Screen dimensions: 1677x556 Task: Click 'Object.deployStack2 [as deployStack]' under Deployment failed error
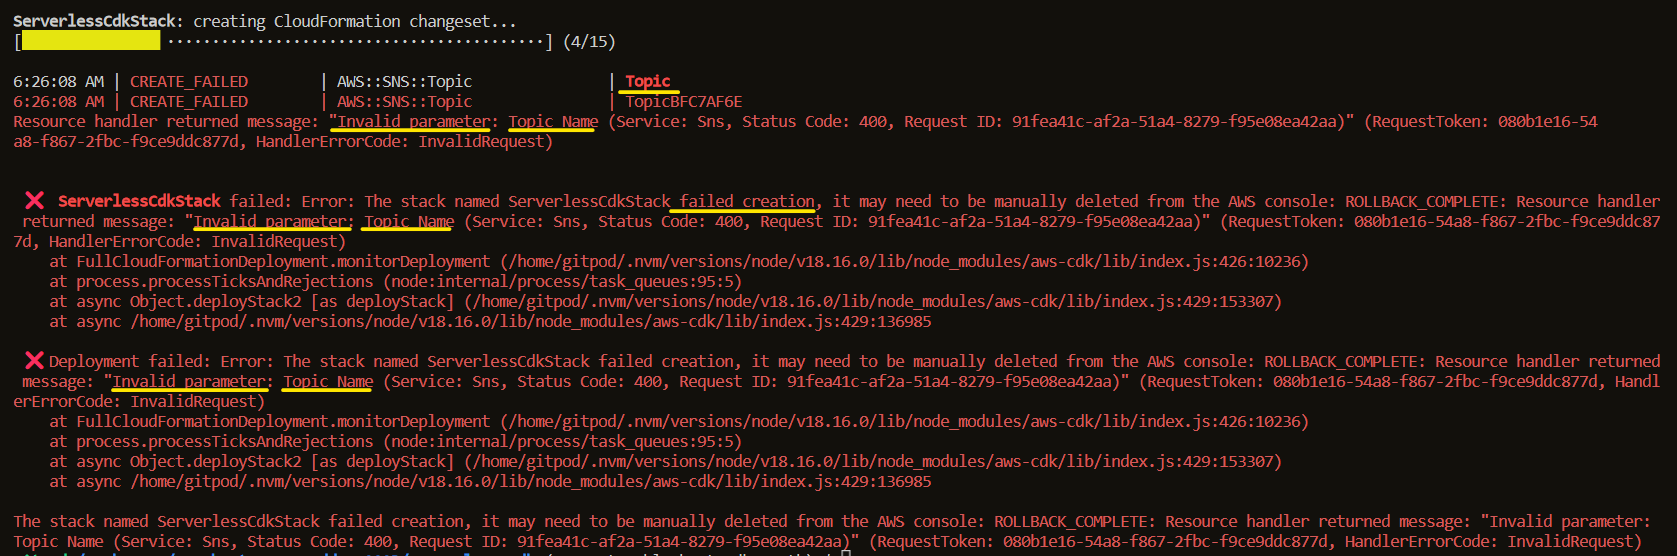pos(292,461)
